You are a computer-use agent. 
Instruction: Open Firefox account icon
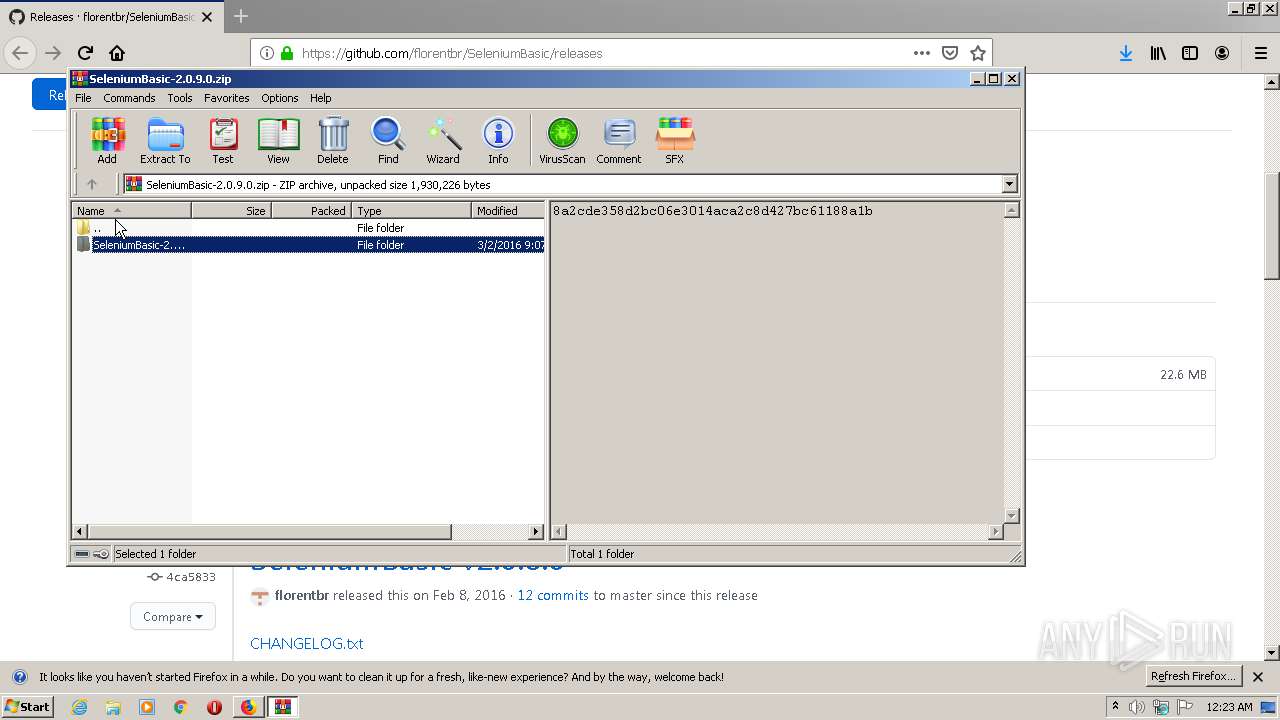pyautogui.click(x=1222, y=53)
